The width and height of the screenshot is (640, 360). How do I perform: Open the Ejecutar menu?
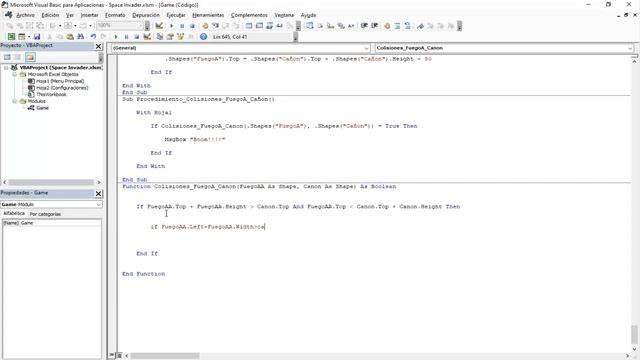(176, 15)
